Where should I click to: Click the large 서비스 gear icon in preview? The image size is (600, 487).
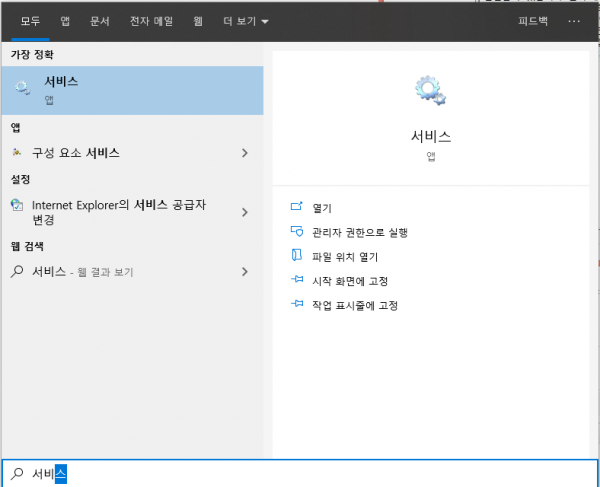pyautogui.click(x=430, y=90)
